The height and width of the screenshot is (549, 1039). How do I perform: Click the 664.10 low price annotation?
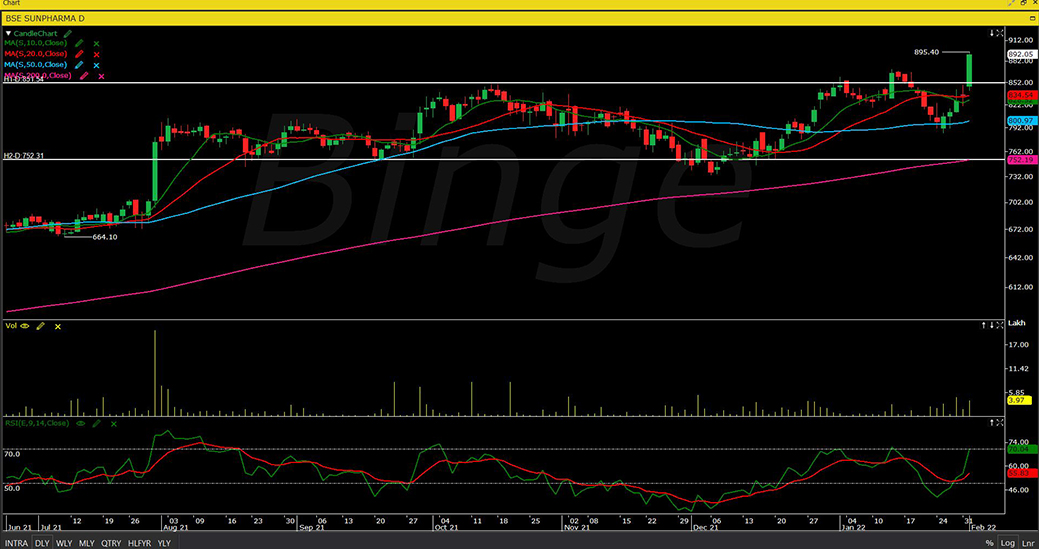pyautogui.click(x=105, y=236)
